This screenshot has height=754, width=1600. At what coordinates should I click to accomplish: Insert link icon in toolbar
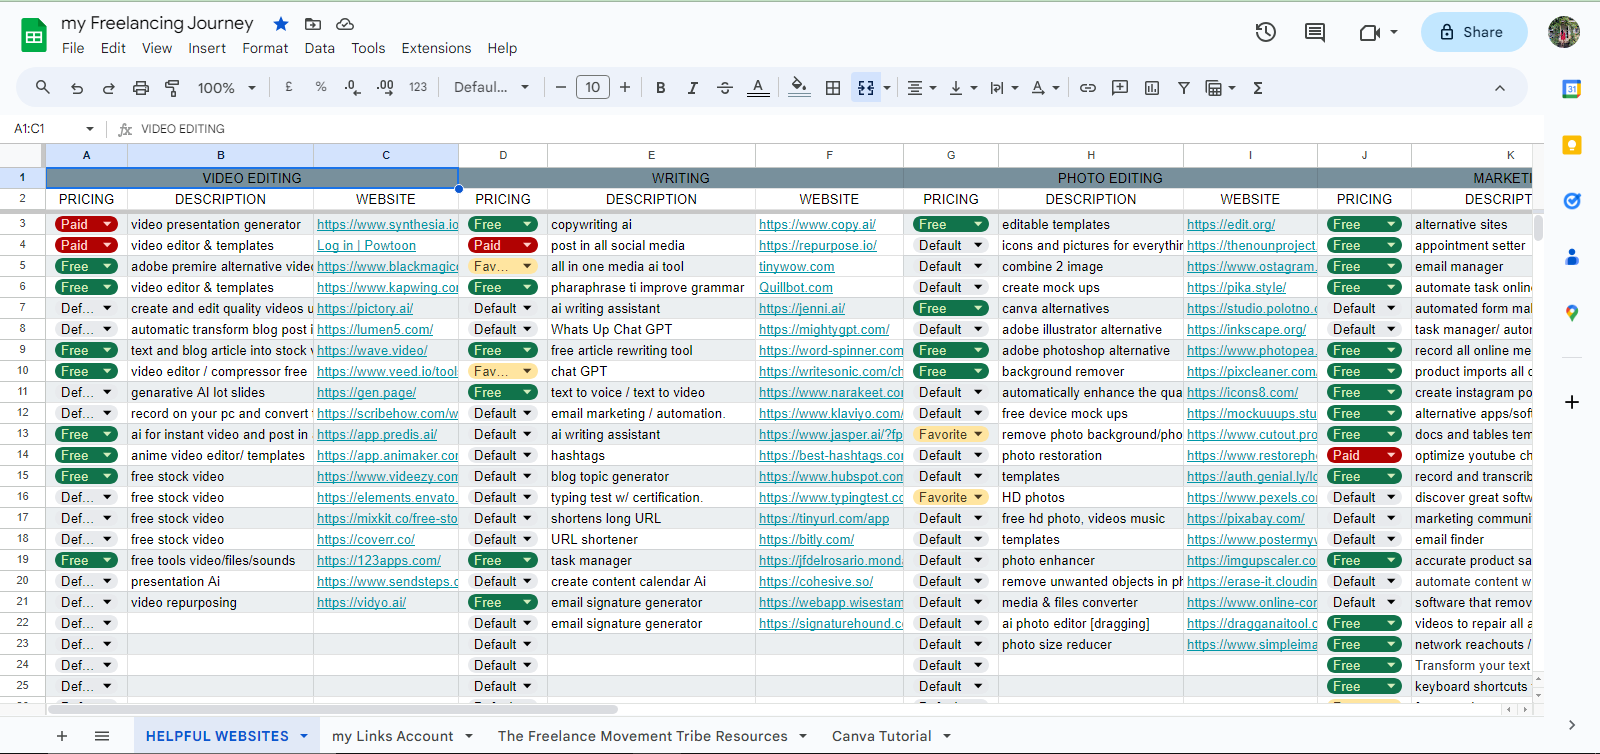(x=1088, y=88)
